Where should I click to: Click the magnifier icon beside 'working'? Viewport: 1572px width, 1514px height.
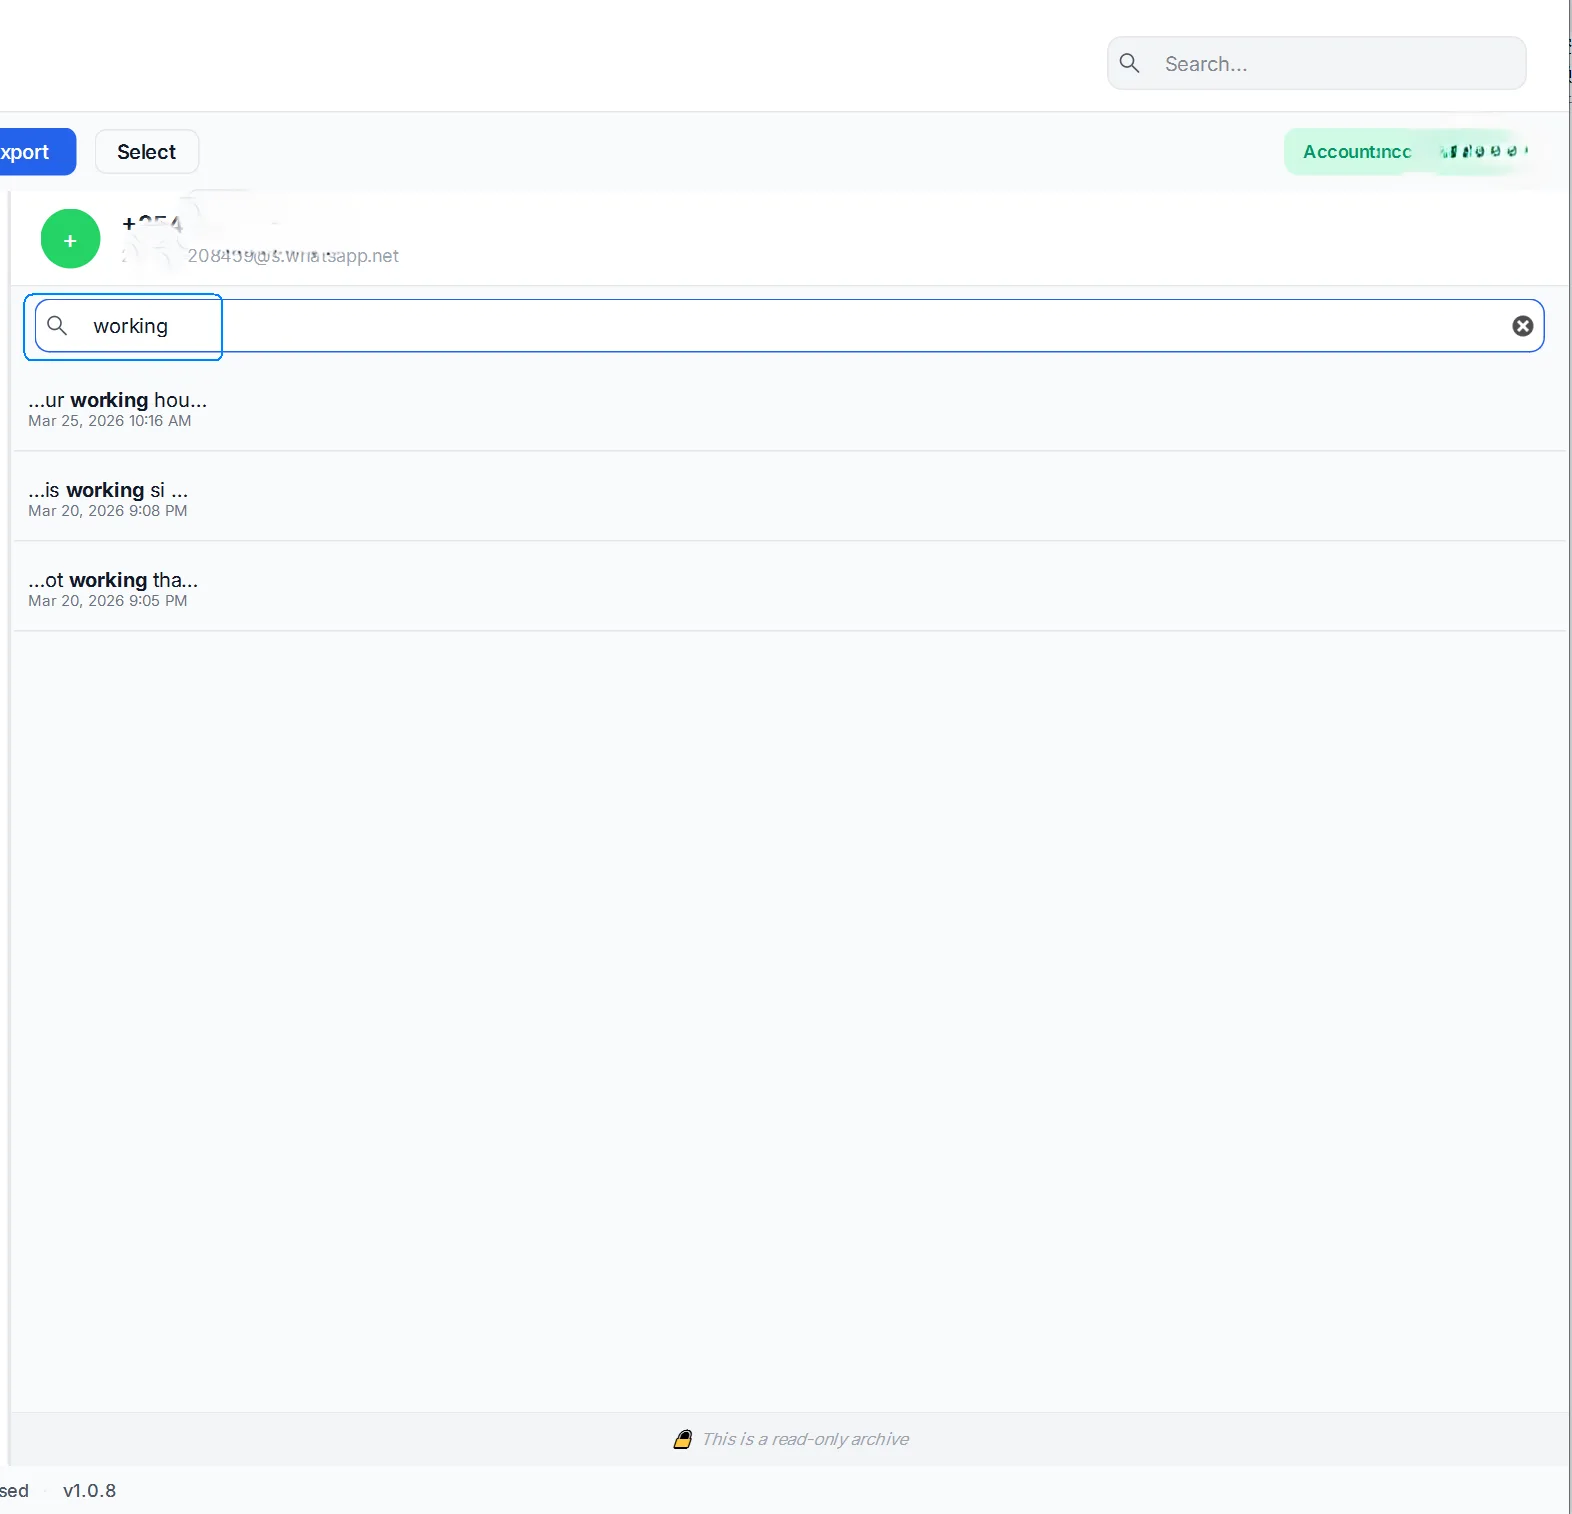tap(58, 326)
